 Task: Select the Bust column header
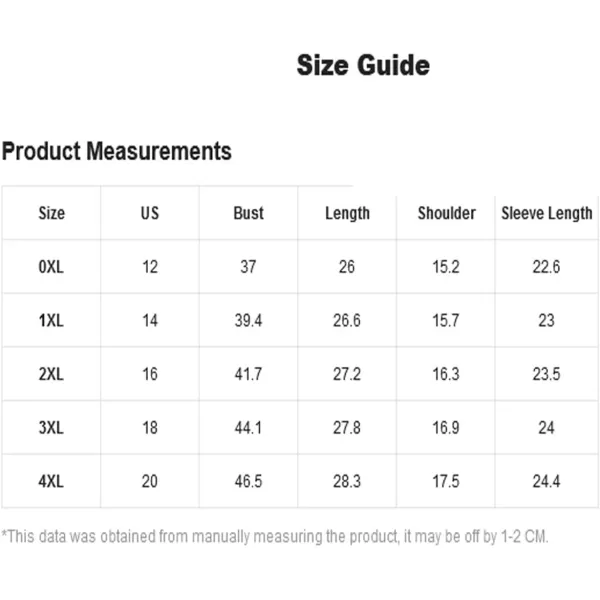248,213
